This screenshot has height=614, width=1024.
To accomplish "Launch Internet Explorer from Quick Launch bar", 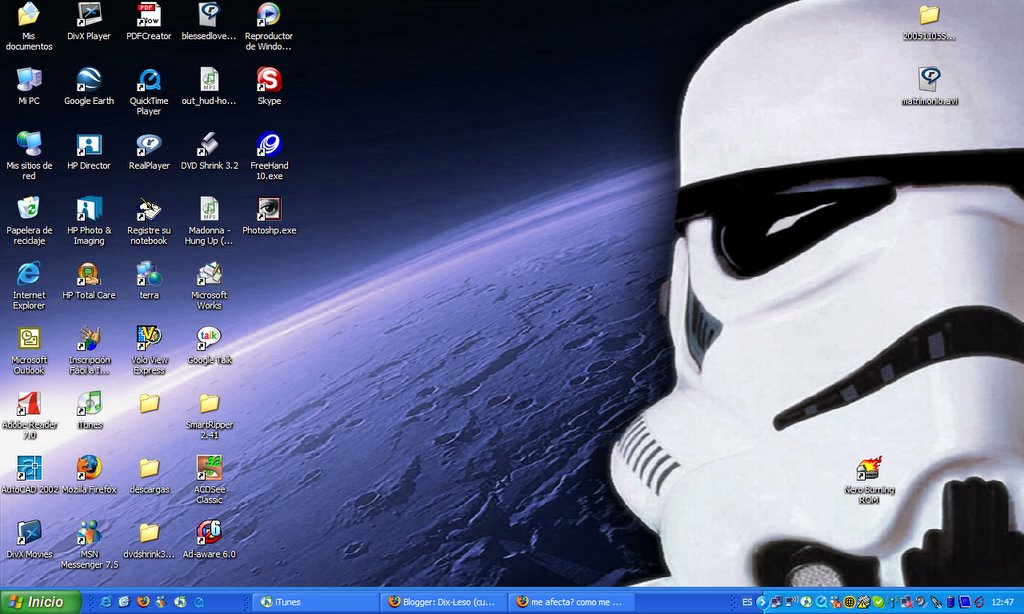I will pos(105,602).
